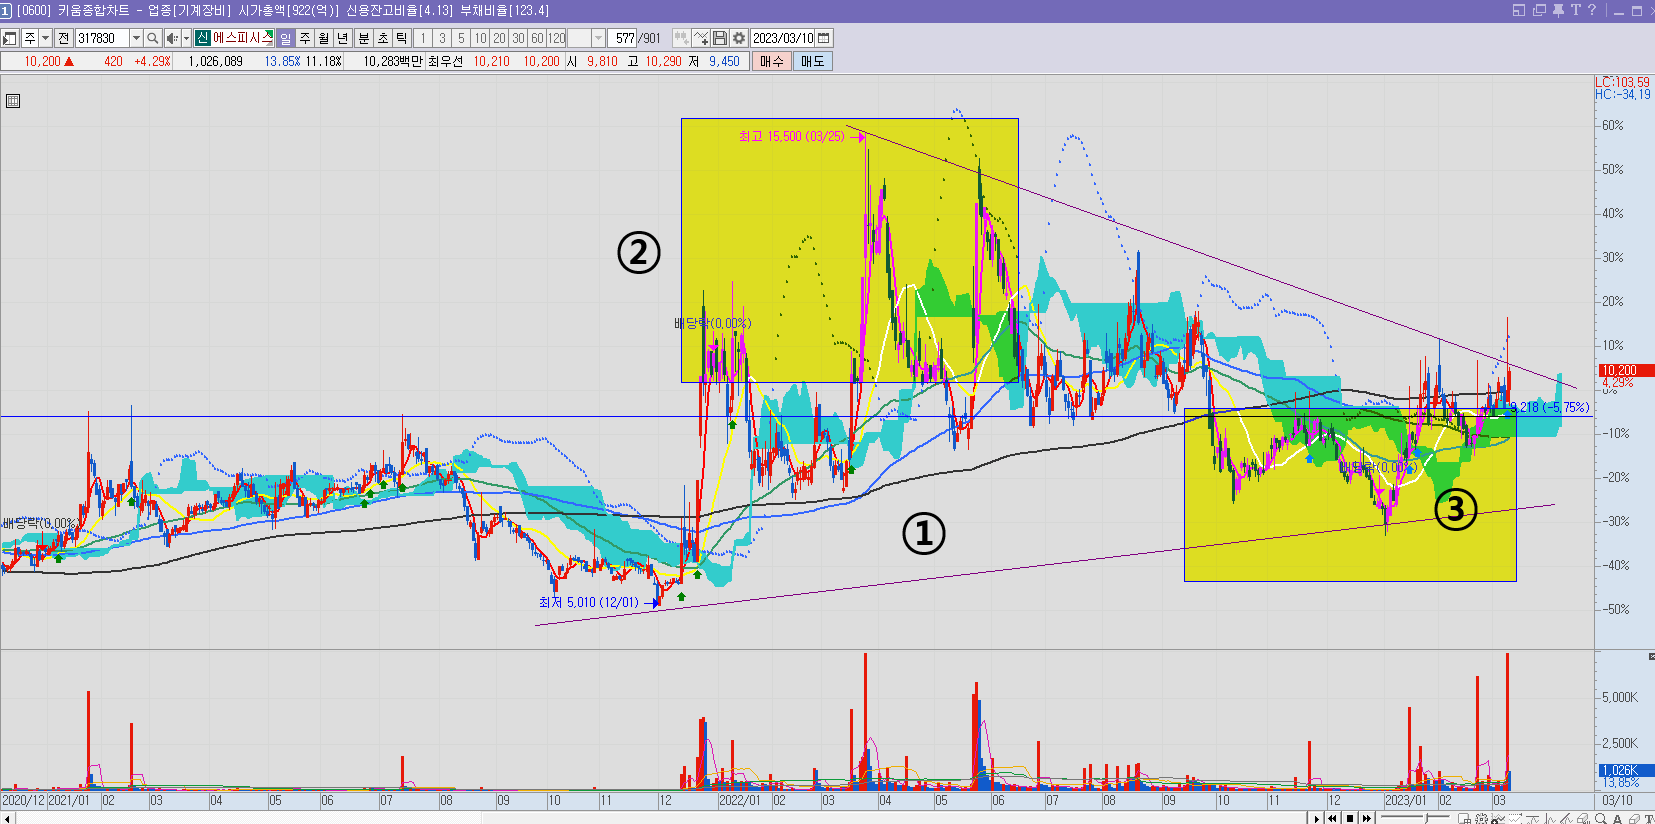Click the 매수 buy button
The width and height of the screenshot is (1655, 824).
point(772,61)
